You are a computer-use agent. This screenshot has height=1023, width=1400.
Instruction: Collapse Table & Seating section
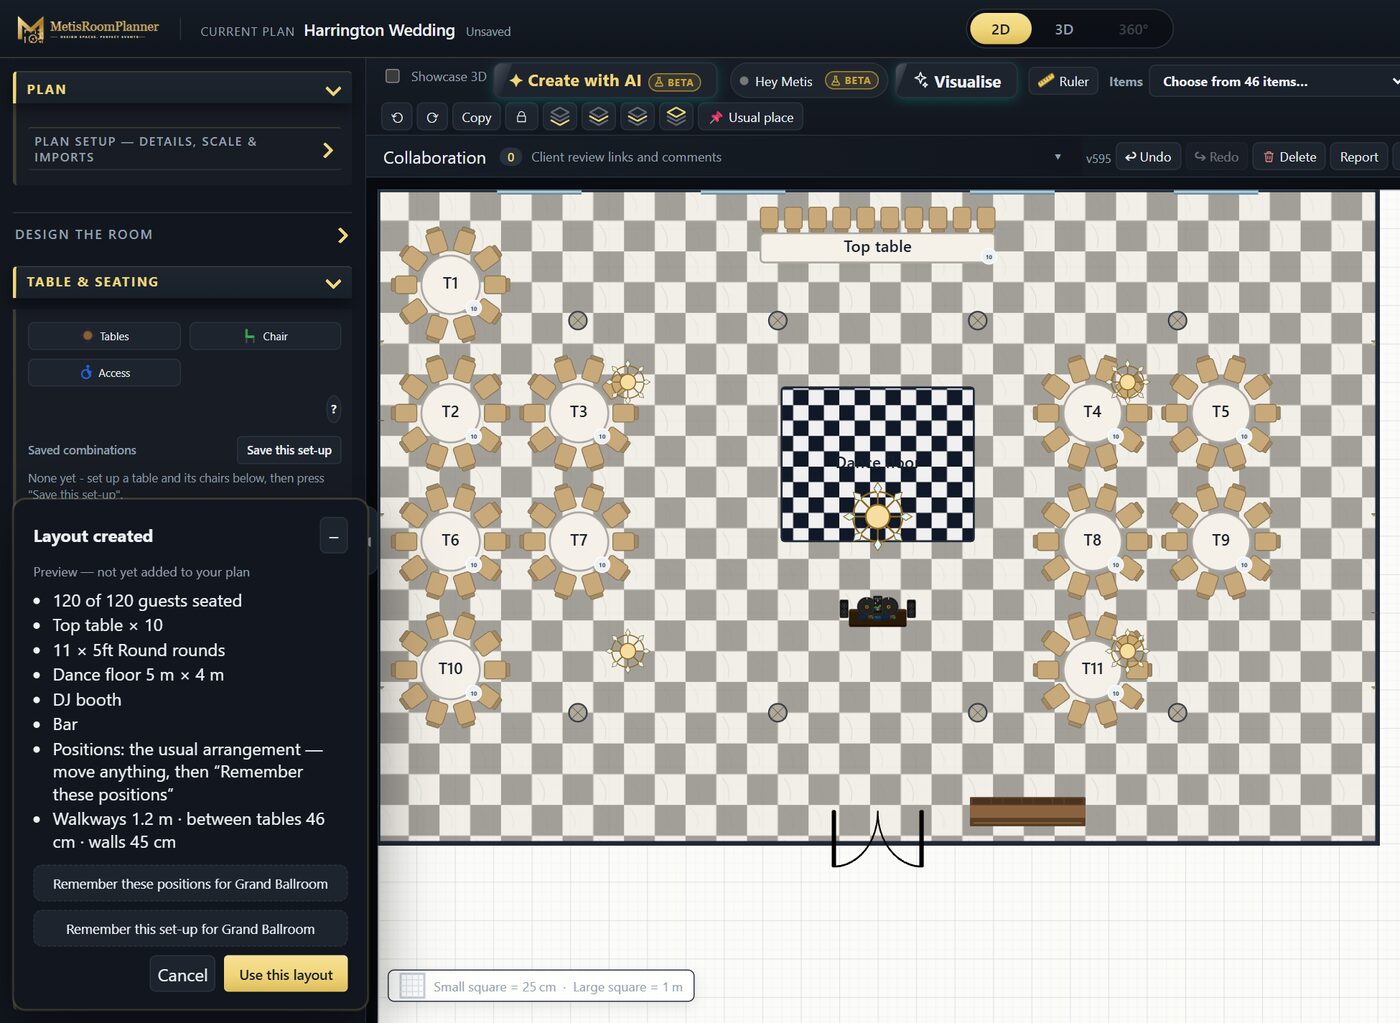(x=333, y=283)
